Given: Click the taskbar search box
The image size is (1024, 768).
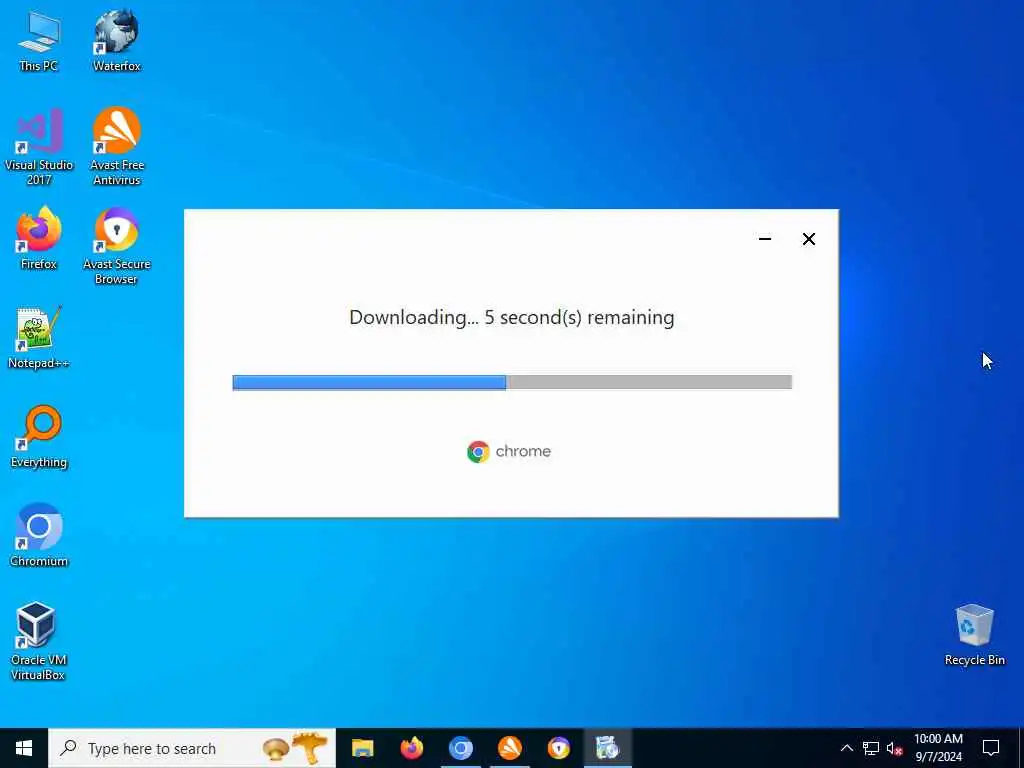Looking at the screenshot, I should tap(192, 748).
